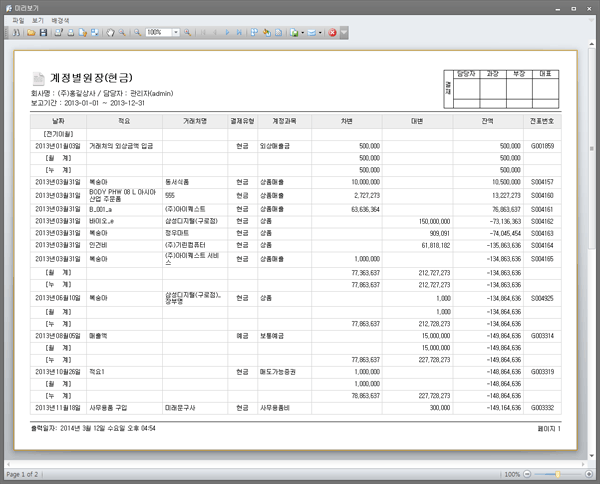Click the 계정별원장(현금) report title

click(92, 77)
